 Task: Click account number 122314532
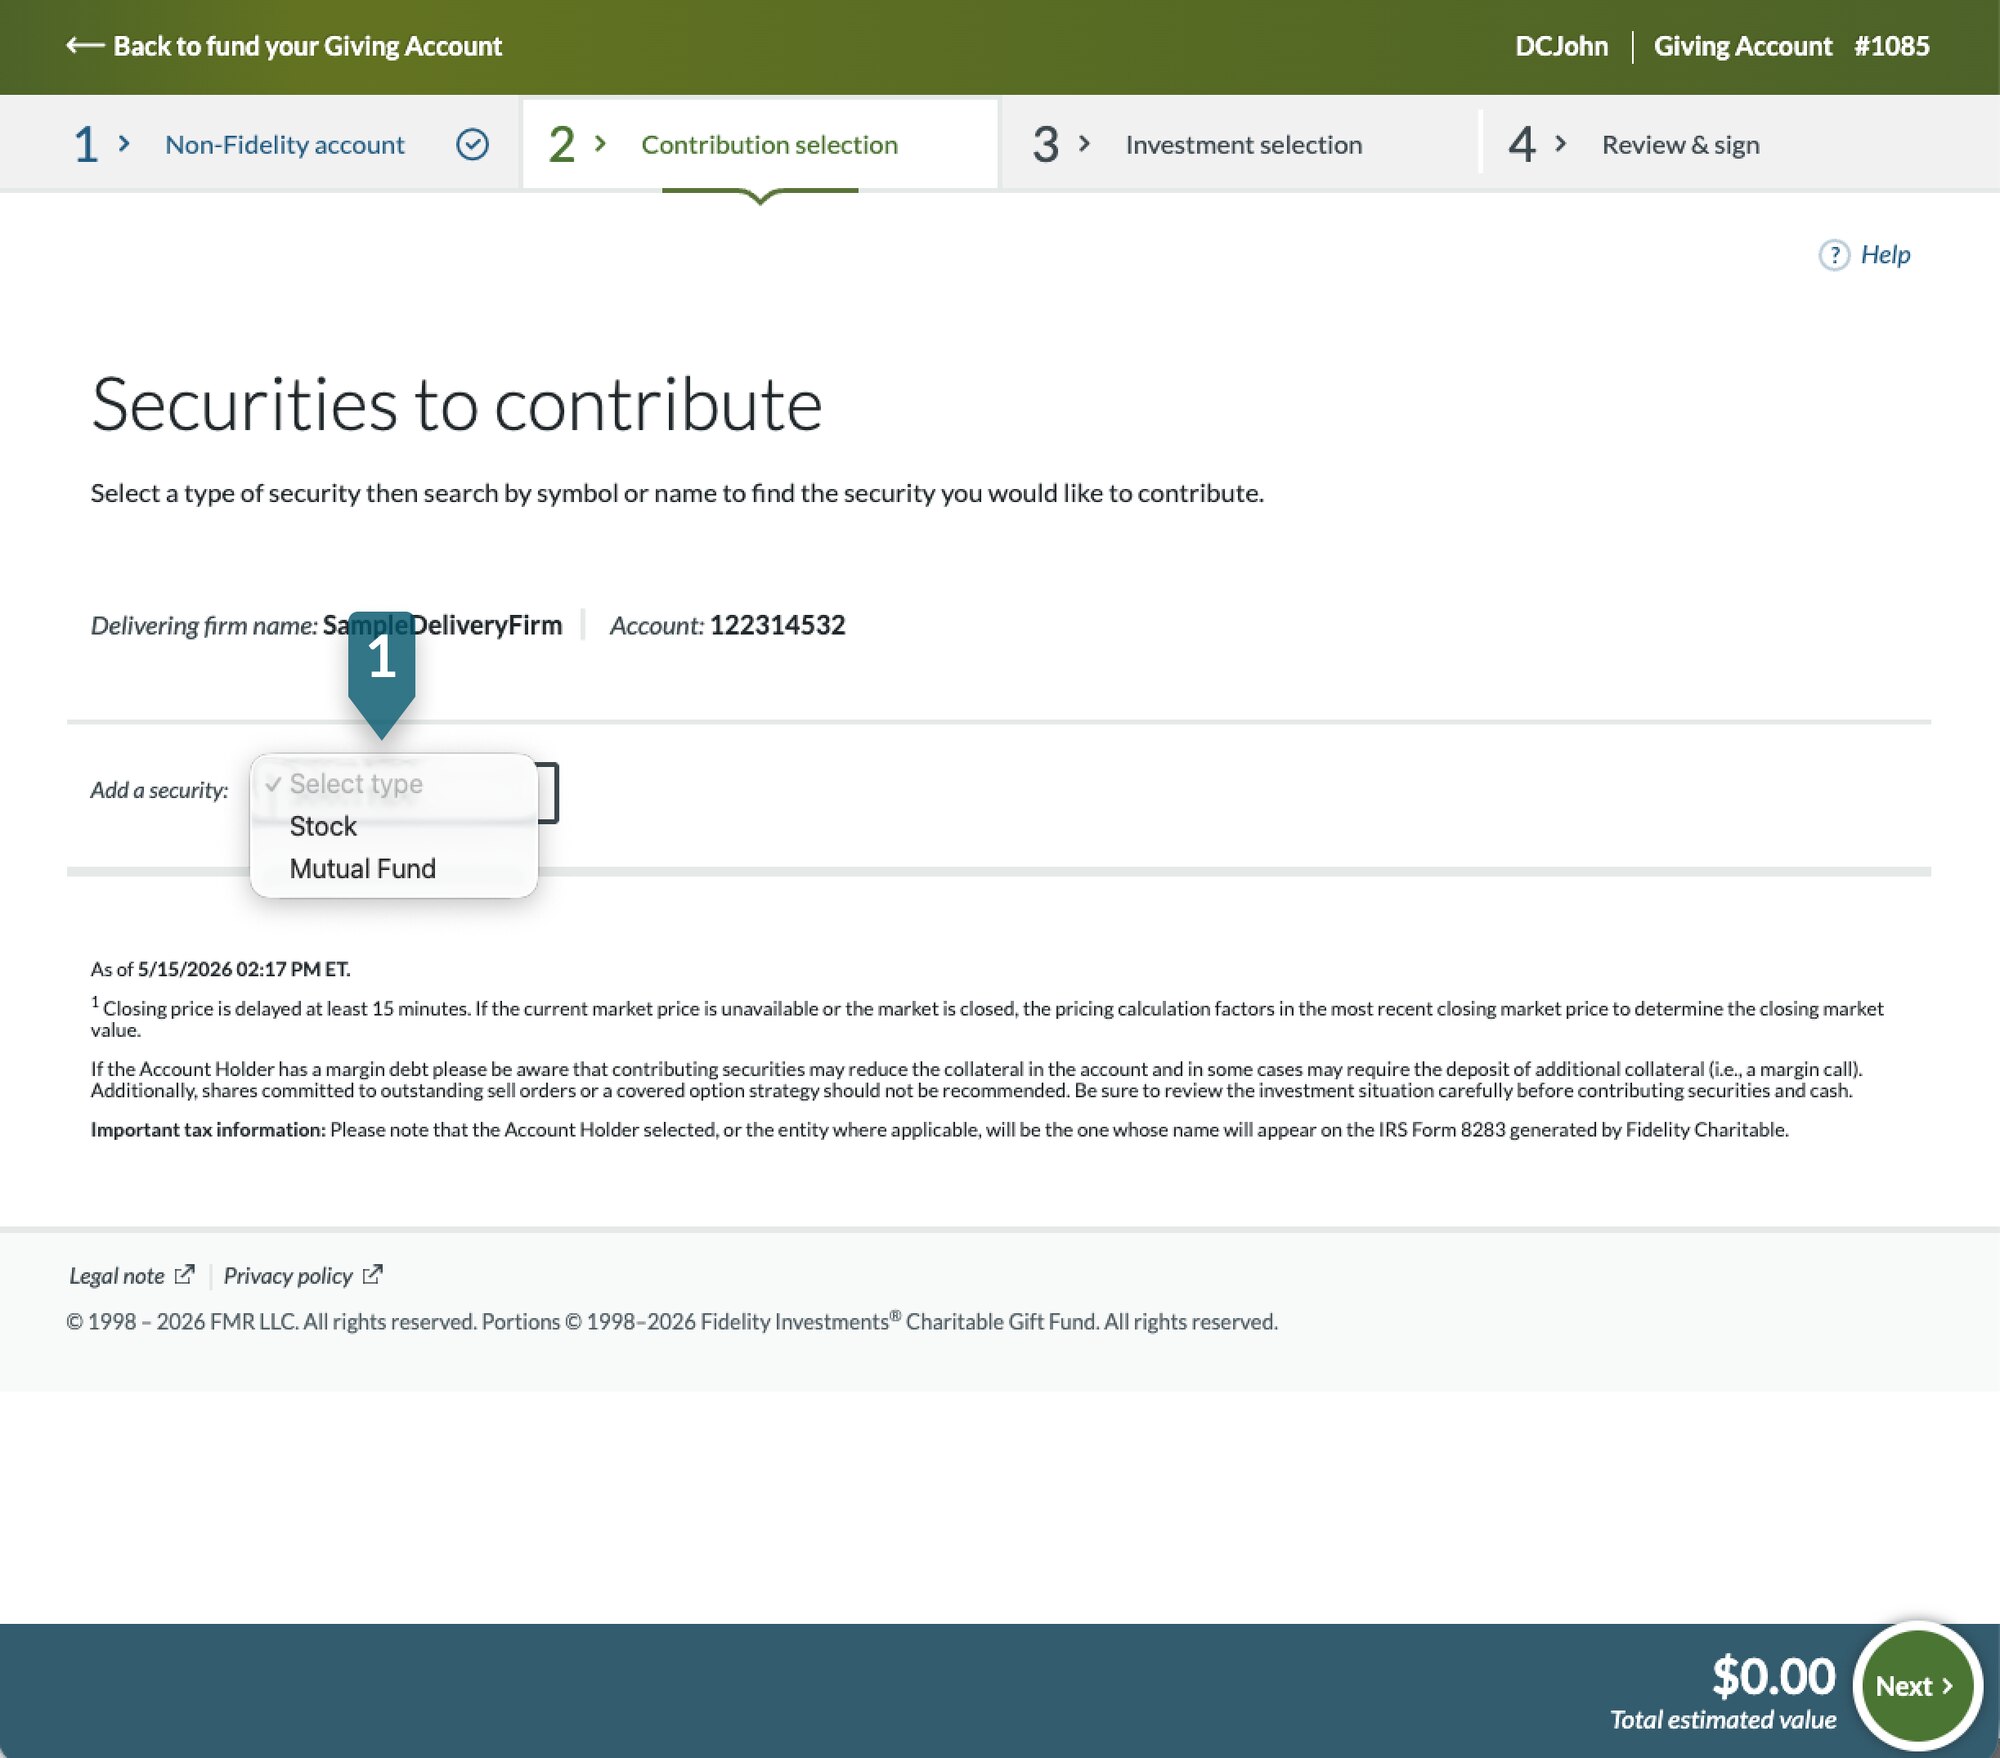click(777, 625)
